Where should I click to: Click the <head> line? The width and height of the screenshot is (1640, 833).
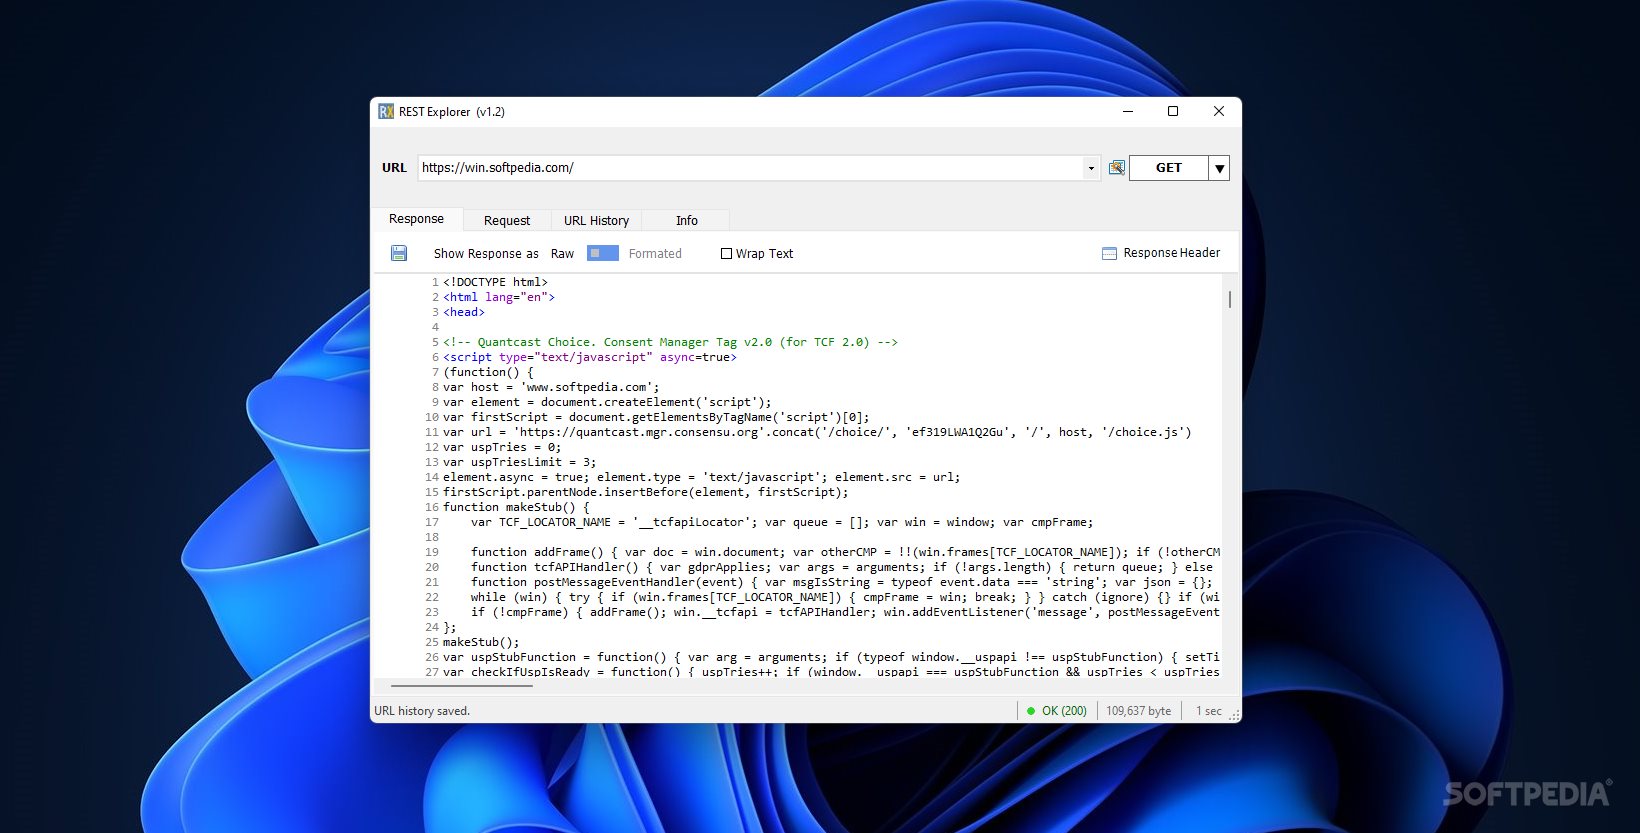tap(464, 312)
